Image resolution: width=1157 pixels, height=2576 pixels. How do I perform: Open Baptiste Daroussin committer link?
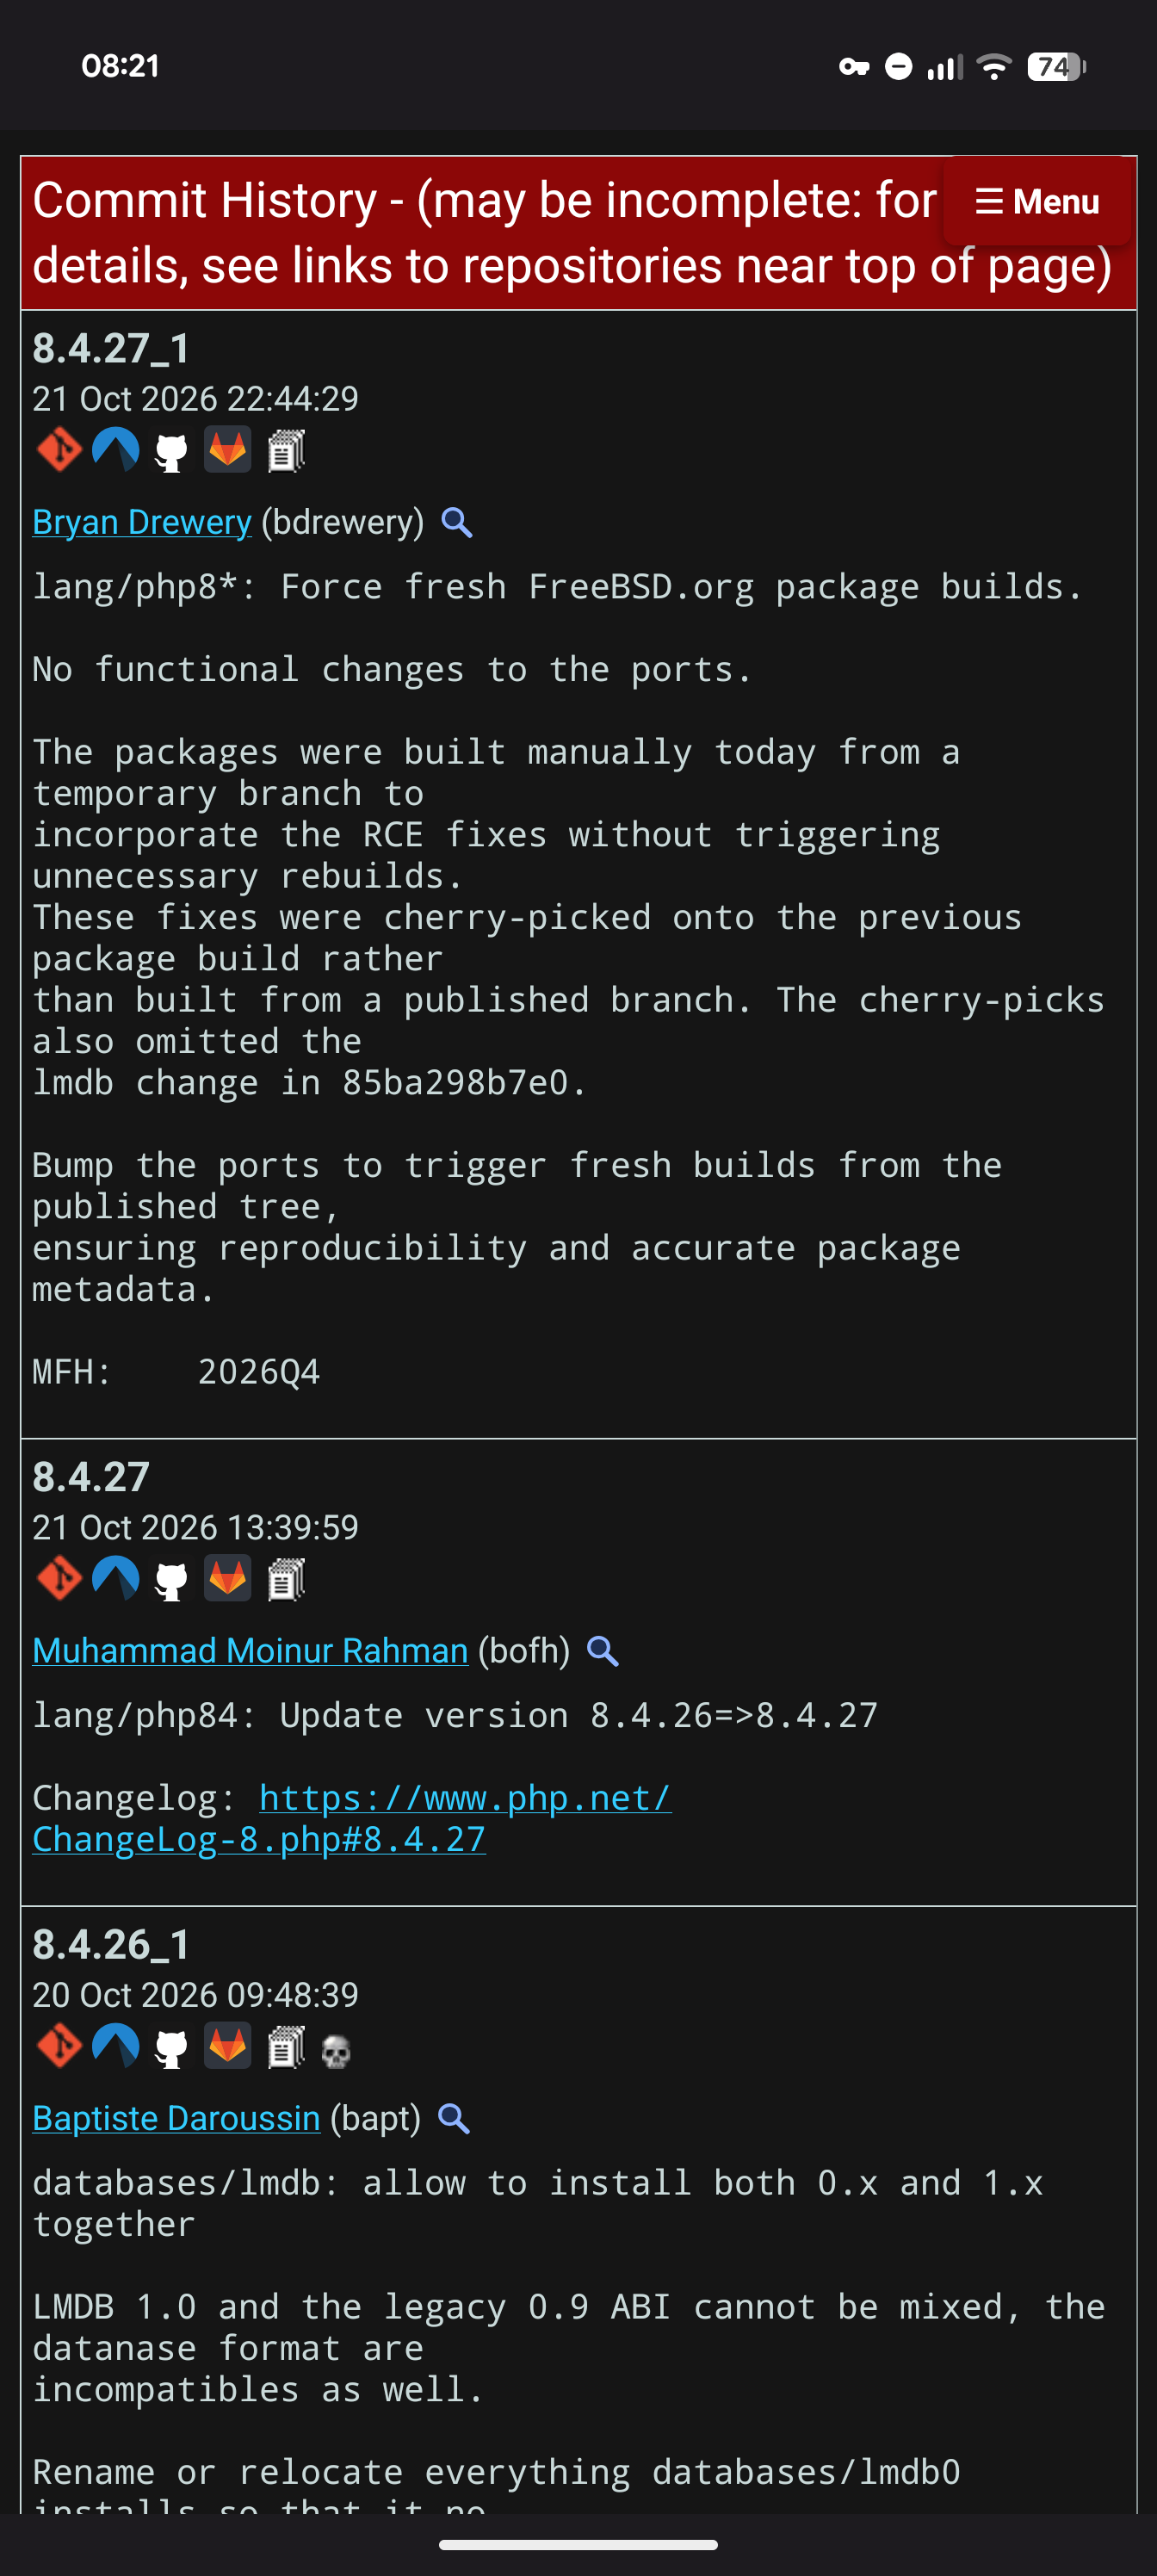(x=176, y=2118)
